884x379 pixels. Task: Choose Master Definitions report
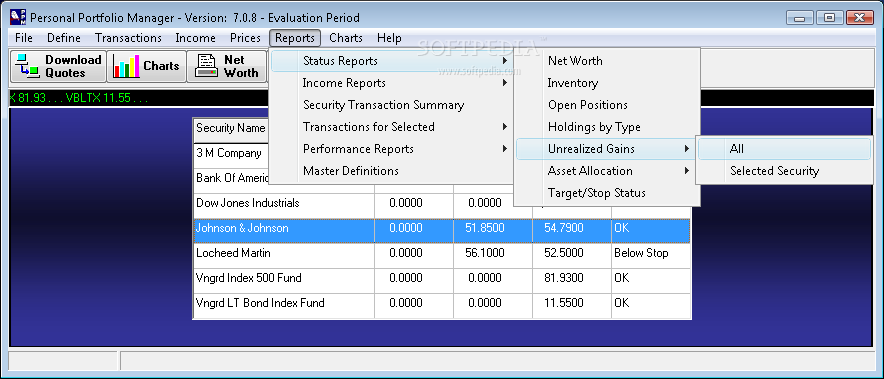pyautogui.click(x=391, y=171)
